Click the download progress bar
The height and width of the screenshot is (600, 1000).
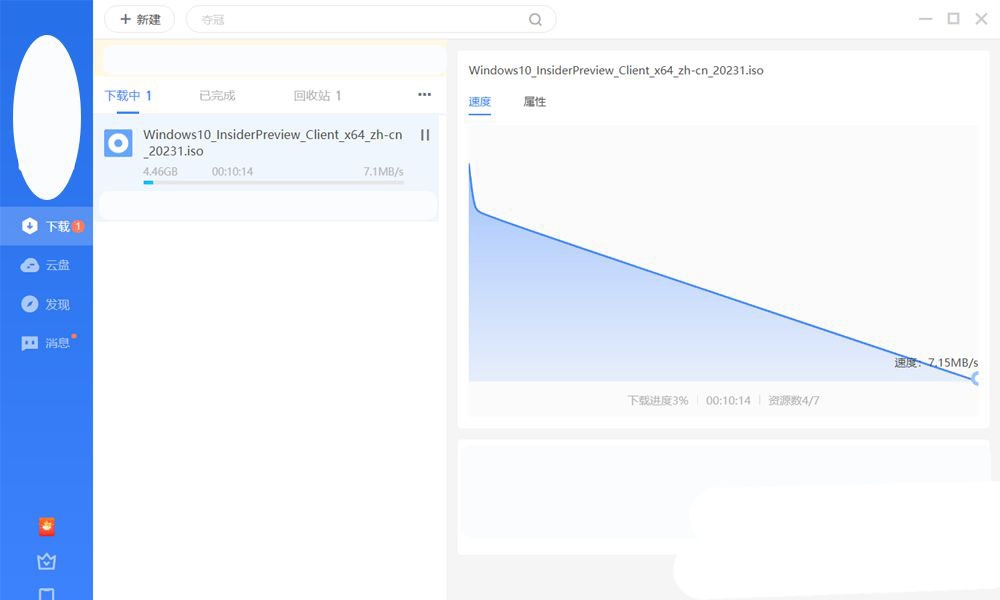[273, 182]
